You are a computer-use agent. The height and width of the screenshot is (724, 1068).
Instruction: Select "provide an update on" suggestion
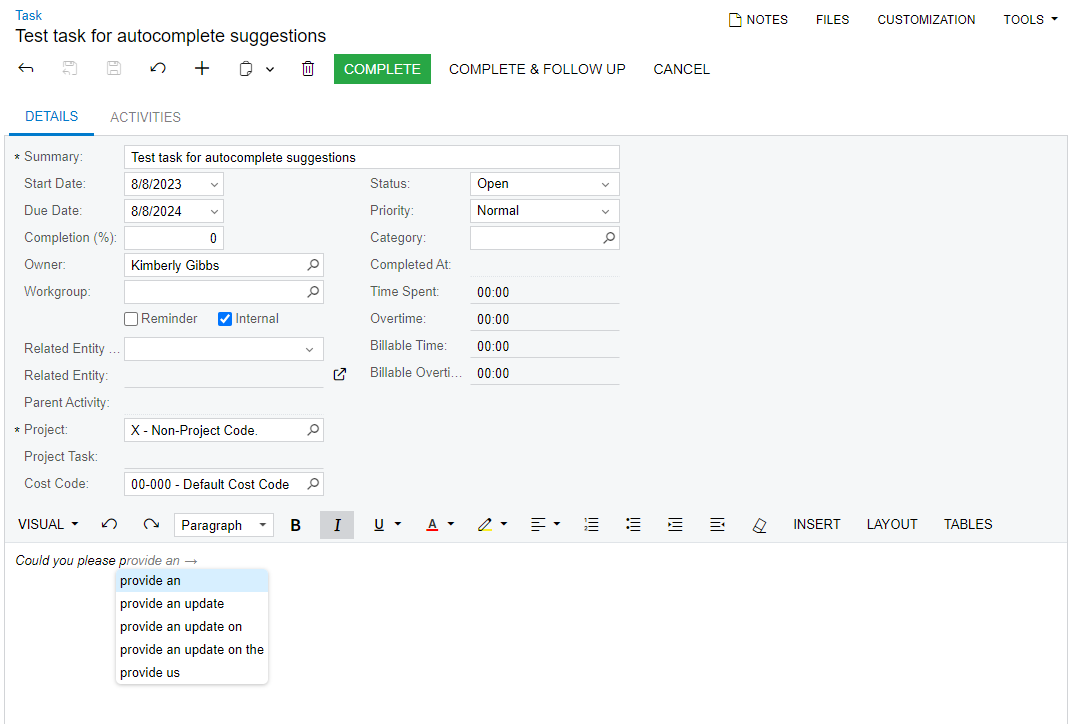(181, 627)
